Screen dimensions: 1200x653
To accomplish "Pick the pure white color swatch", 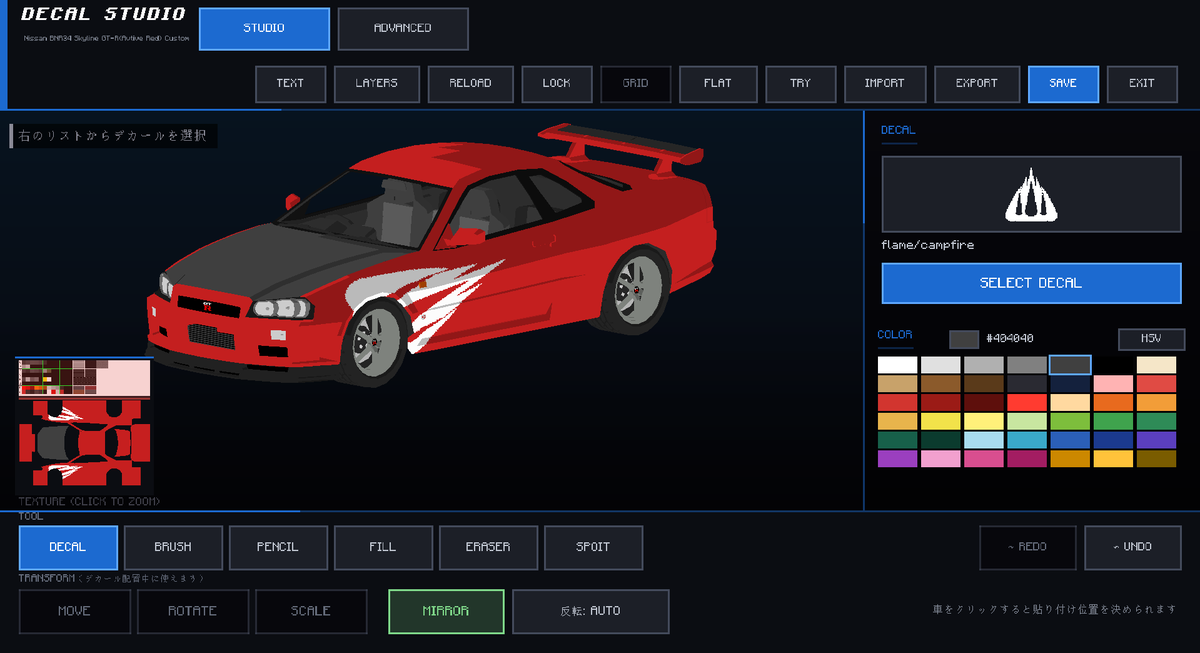I will (x=897, y=365).
